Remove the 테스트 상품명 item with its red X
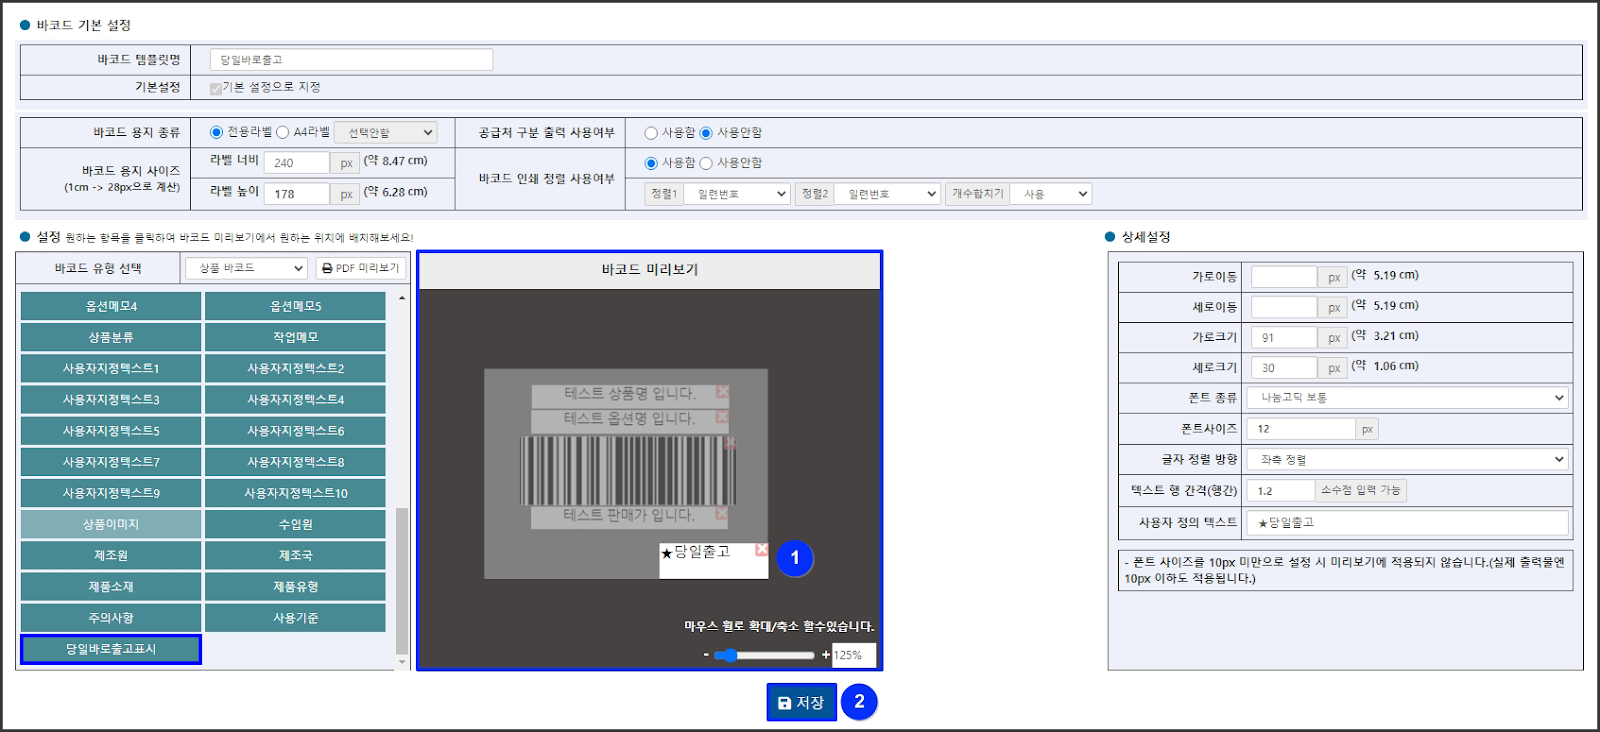 [x=722, y=392]
